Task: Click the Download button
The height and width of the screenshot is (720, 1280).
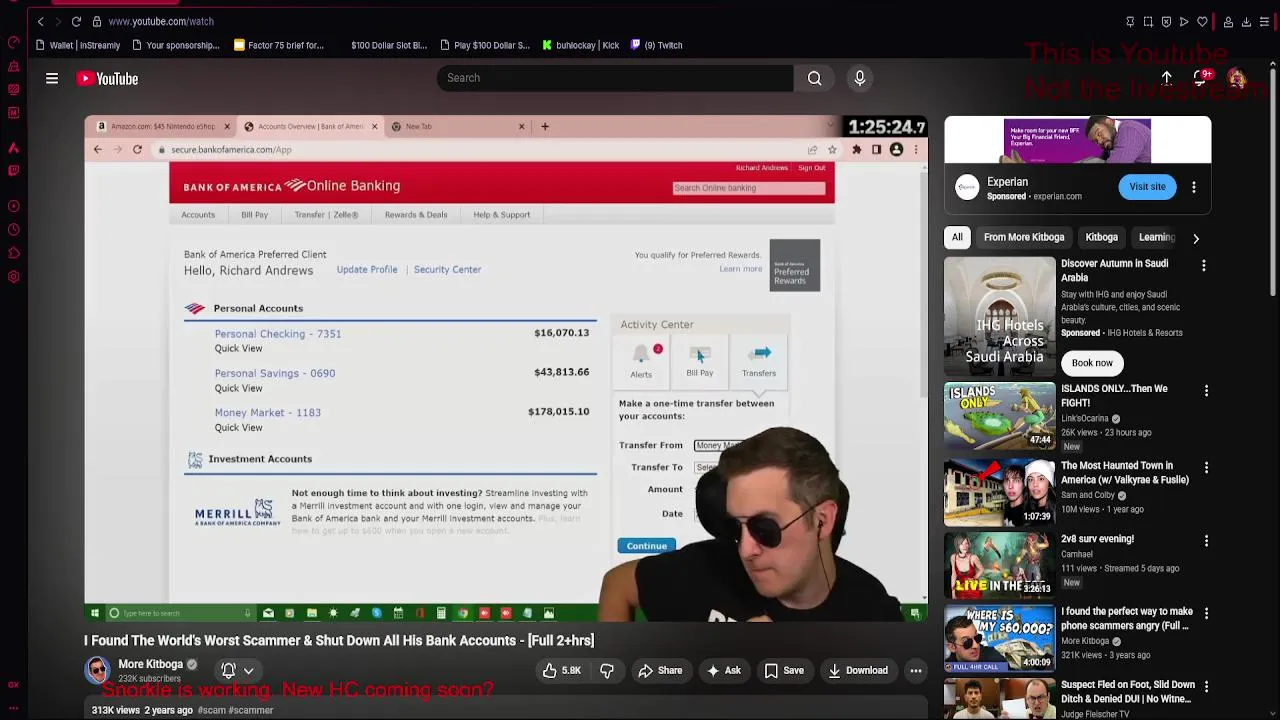Action: coord(857,671)
